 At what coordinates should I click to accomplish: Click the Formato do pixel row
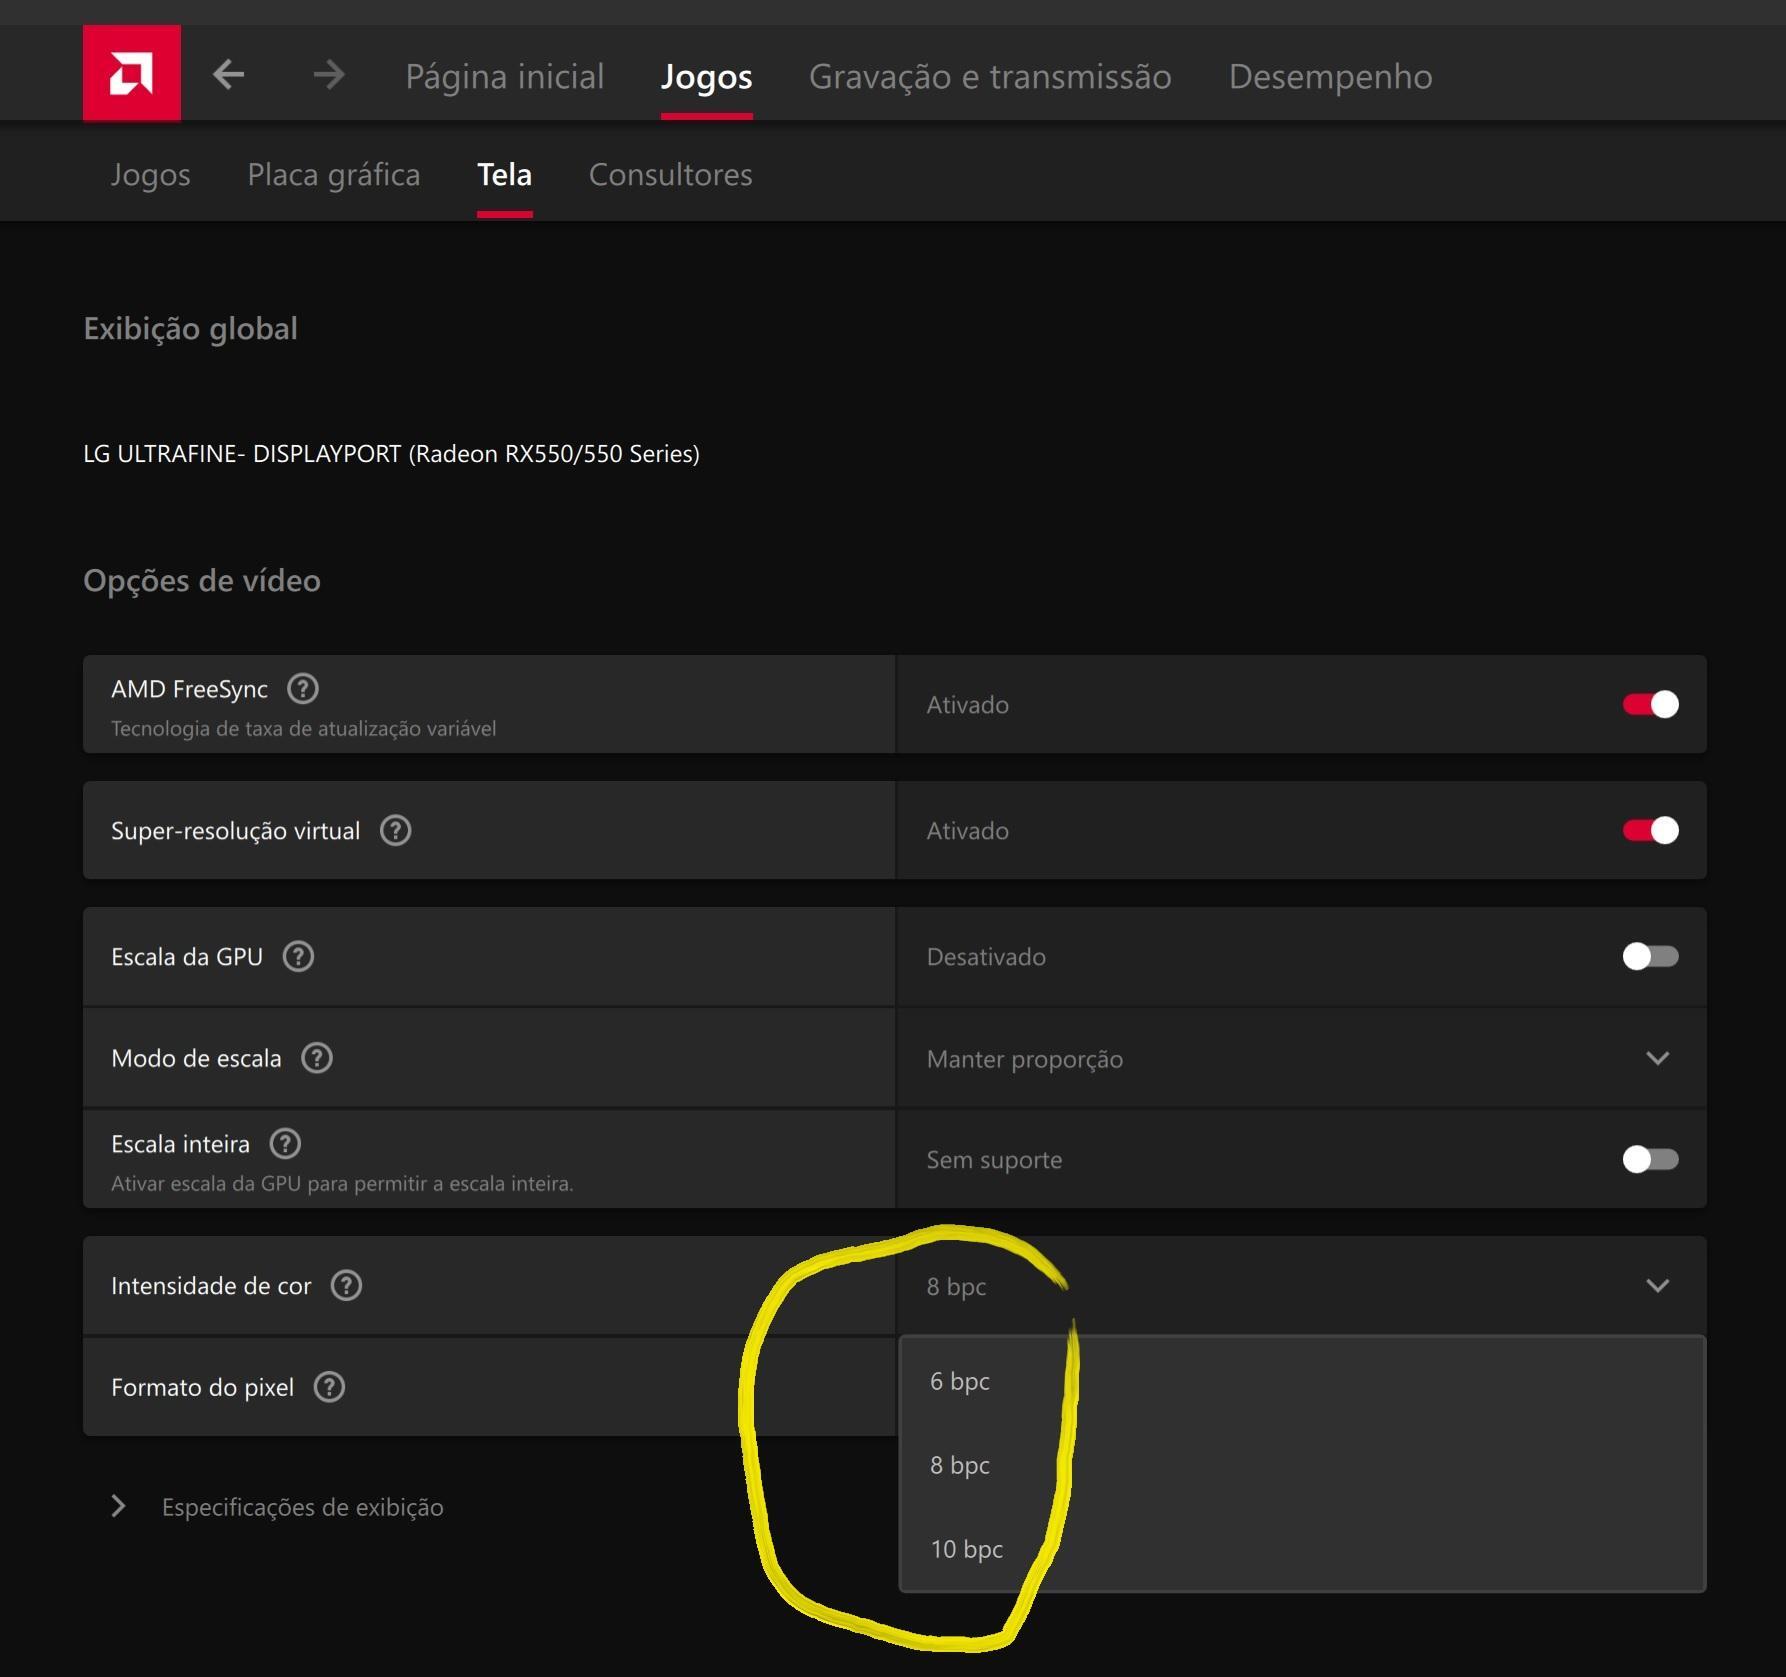tap(489, 1387)
